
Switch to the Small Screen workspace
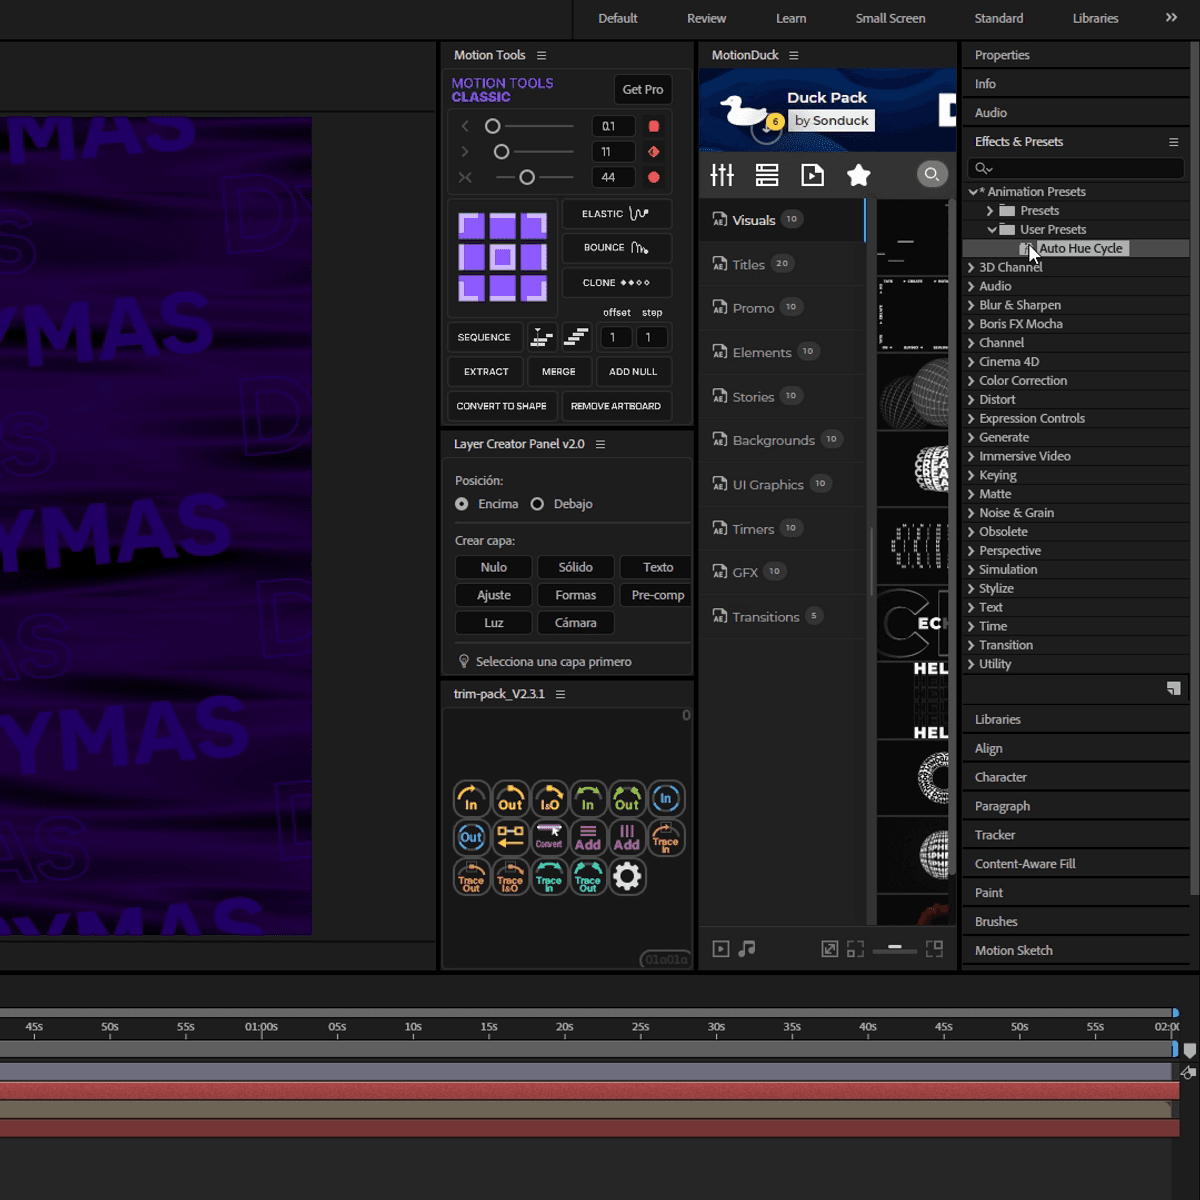click(x=890, y=18)
